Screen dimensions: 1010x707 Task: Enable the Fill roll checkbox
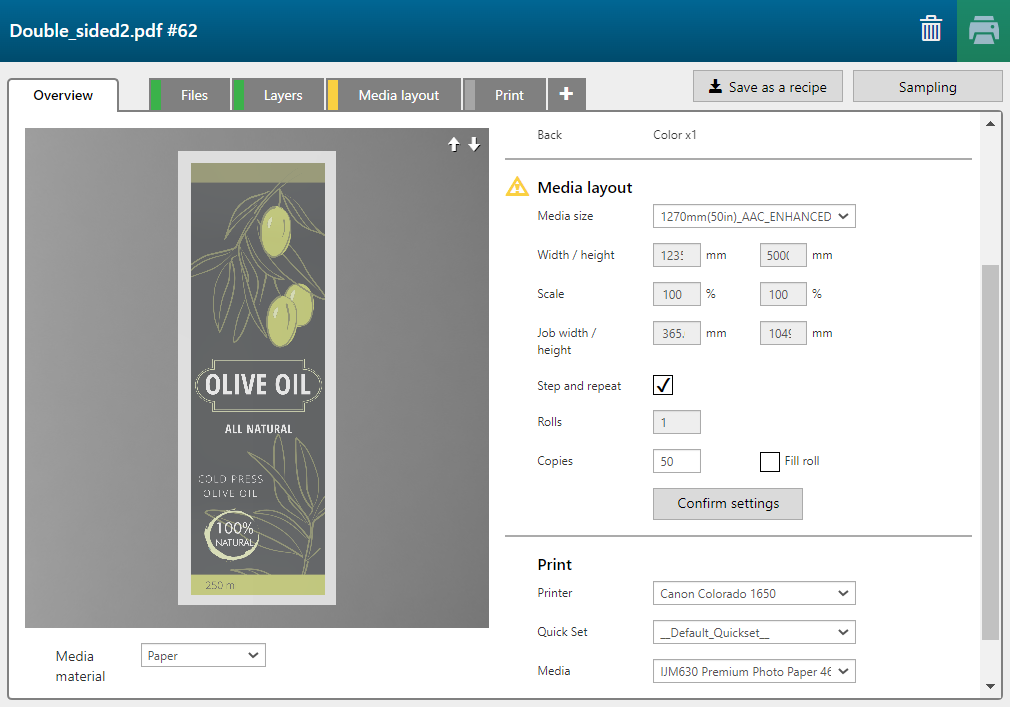[769, 461]
